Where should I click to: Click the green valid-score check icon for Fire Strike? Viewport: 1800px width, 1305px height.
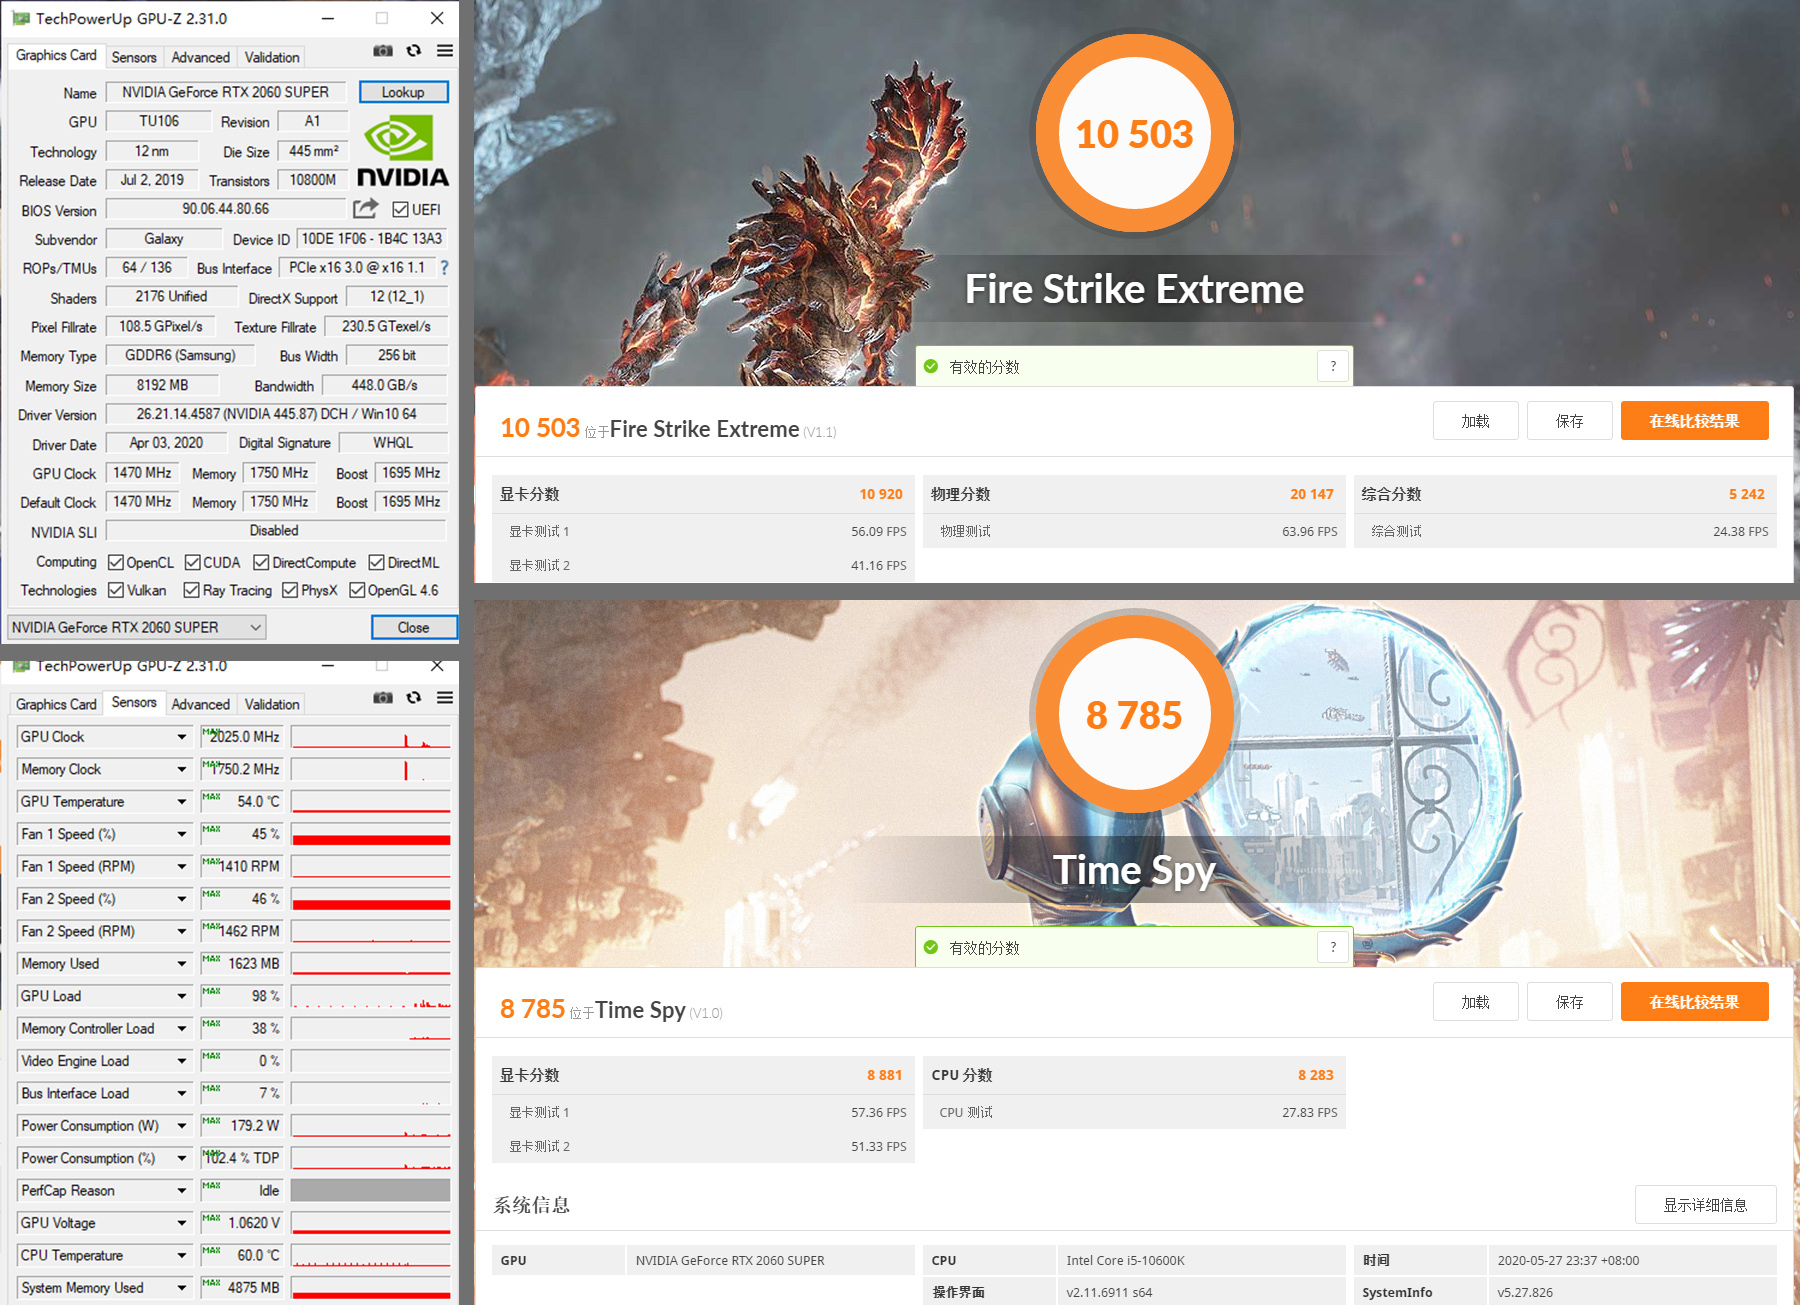tap(931, 366)
